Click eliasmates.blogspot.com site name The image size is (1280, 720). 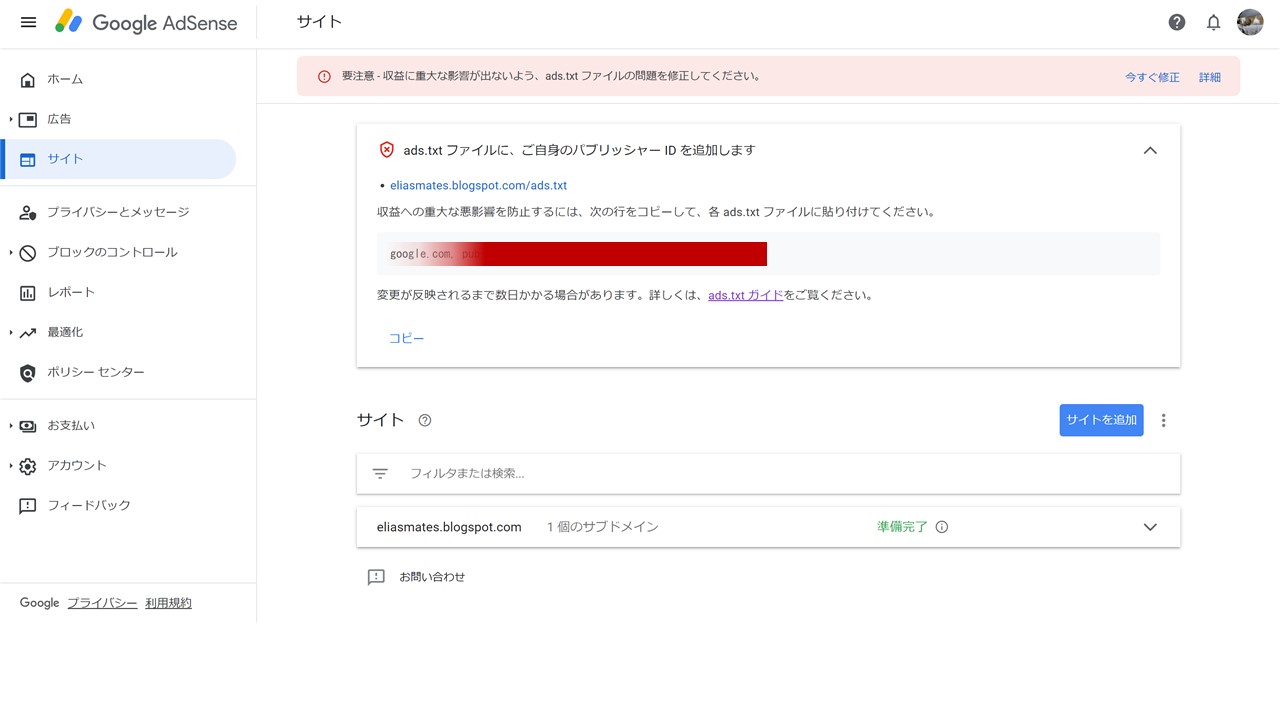(449, 527)
